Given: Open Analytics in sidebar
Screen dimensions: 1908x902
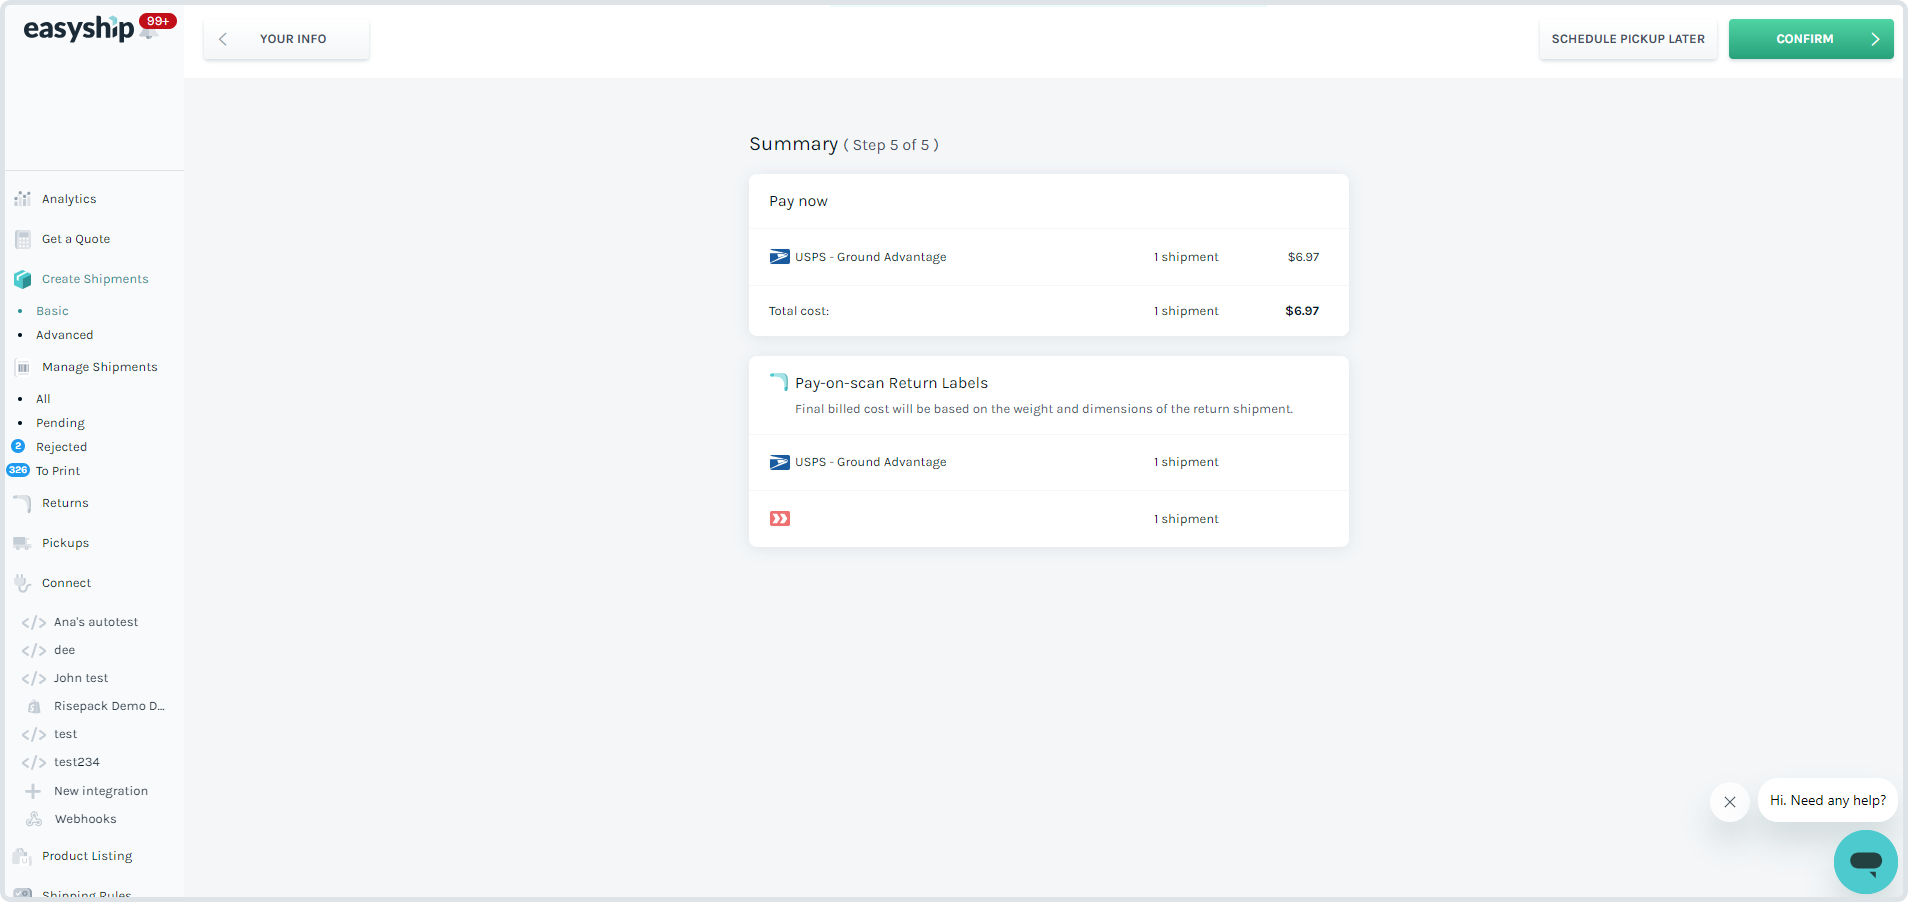Looking at the screenshot, I should pos(69,199).
